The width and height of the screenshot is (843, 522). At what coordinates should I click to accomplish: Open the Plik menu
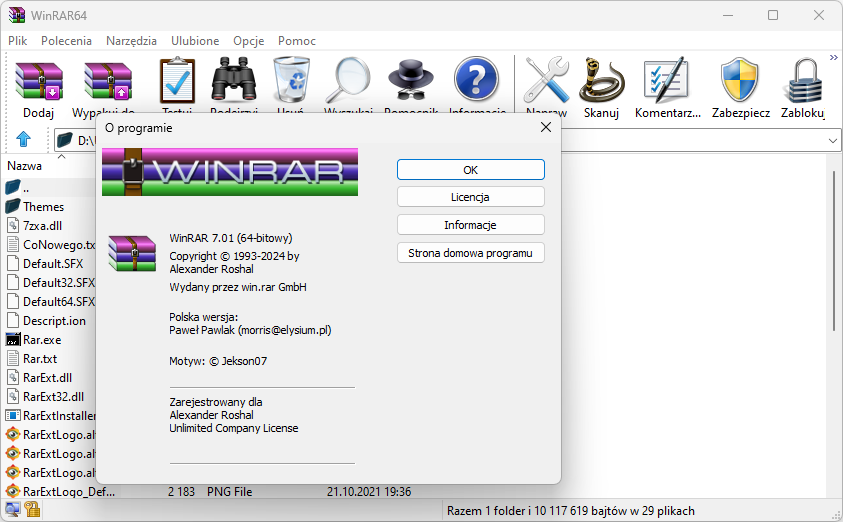[17, 41]
